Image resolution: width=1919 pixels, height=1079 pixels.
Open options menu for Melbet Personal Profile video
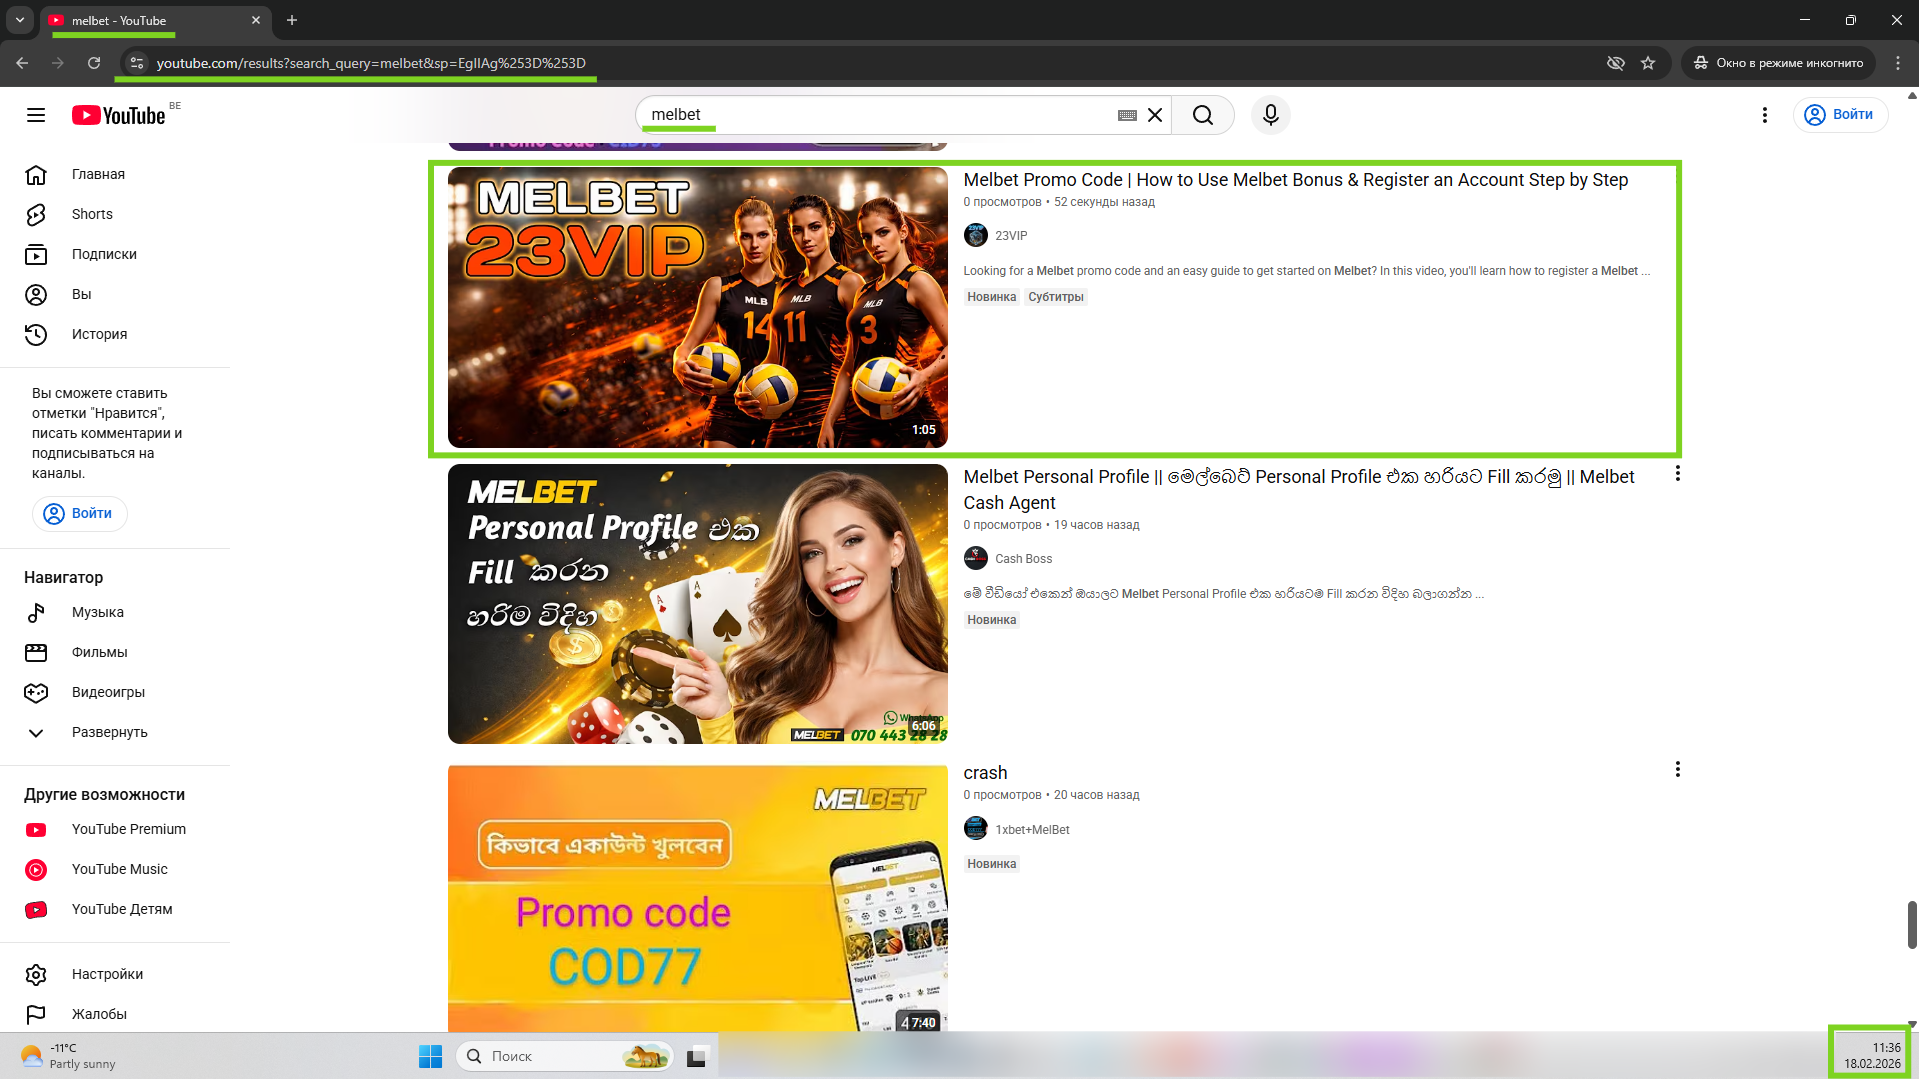point(1677,474)
